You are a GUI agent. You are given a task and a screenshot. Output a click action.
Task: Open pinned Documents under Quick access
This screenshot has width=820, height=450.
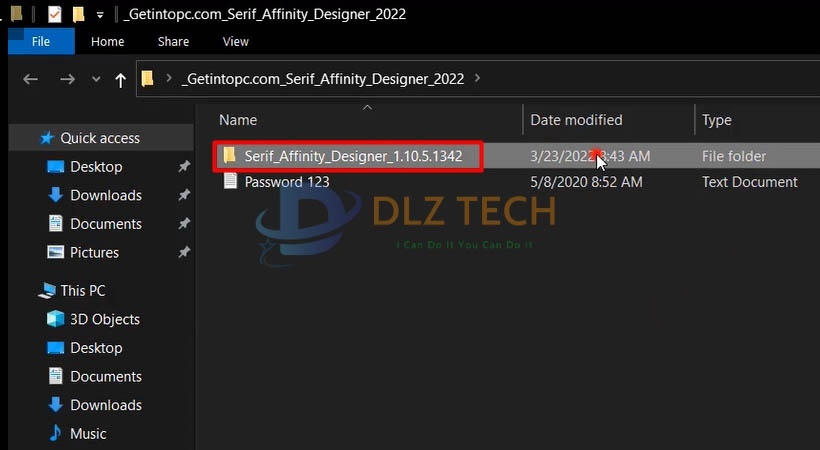pos(106,224)
